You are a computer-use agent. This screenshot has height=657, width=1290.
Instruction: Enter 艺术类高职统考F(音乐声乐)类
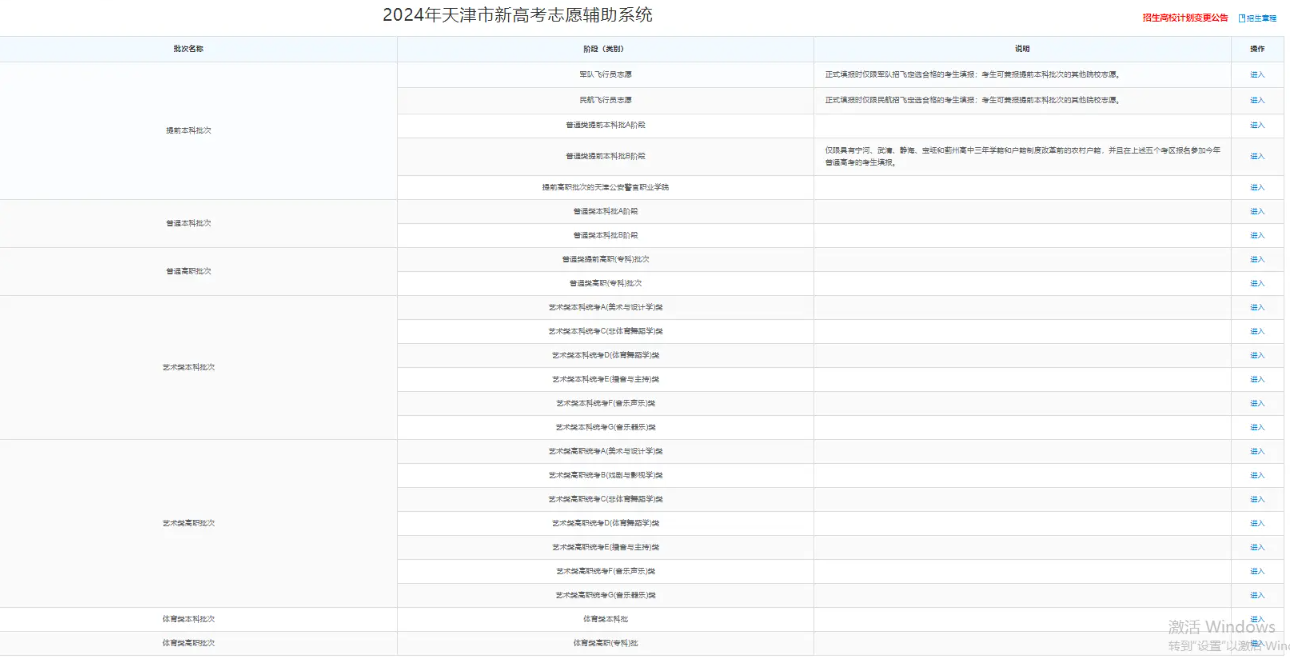1258,571
